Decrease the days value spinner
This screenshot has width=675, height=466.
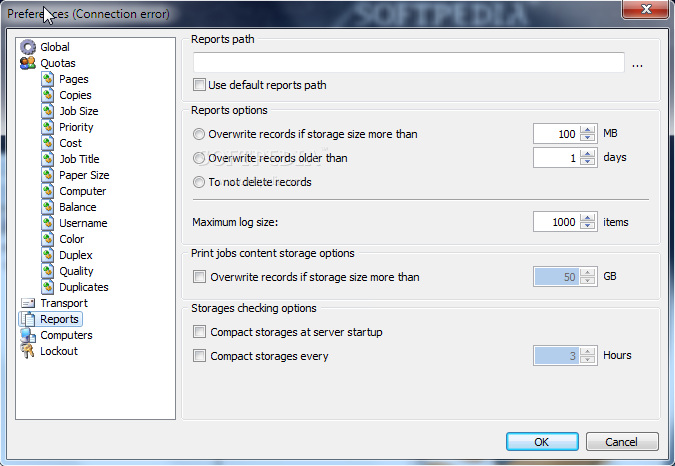coord(588,162)
